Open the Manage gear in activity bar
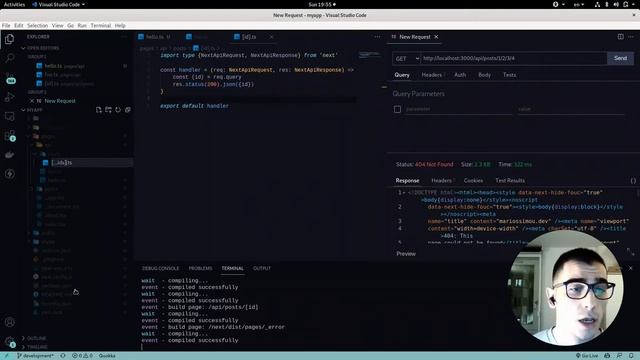Image resolution: width=640 pixels, height=360 pixels. [x=9, y=342]
